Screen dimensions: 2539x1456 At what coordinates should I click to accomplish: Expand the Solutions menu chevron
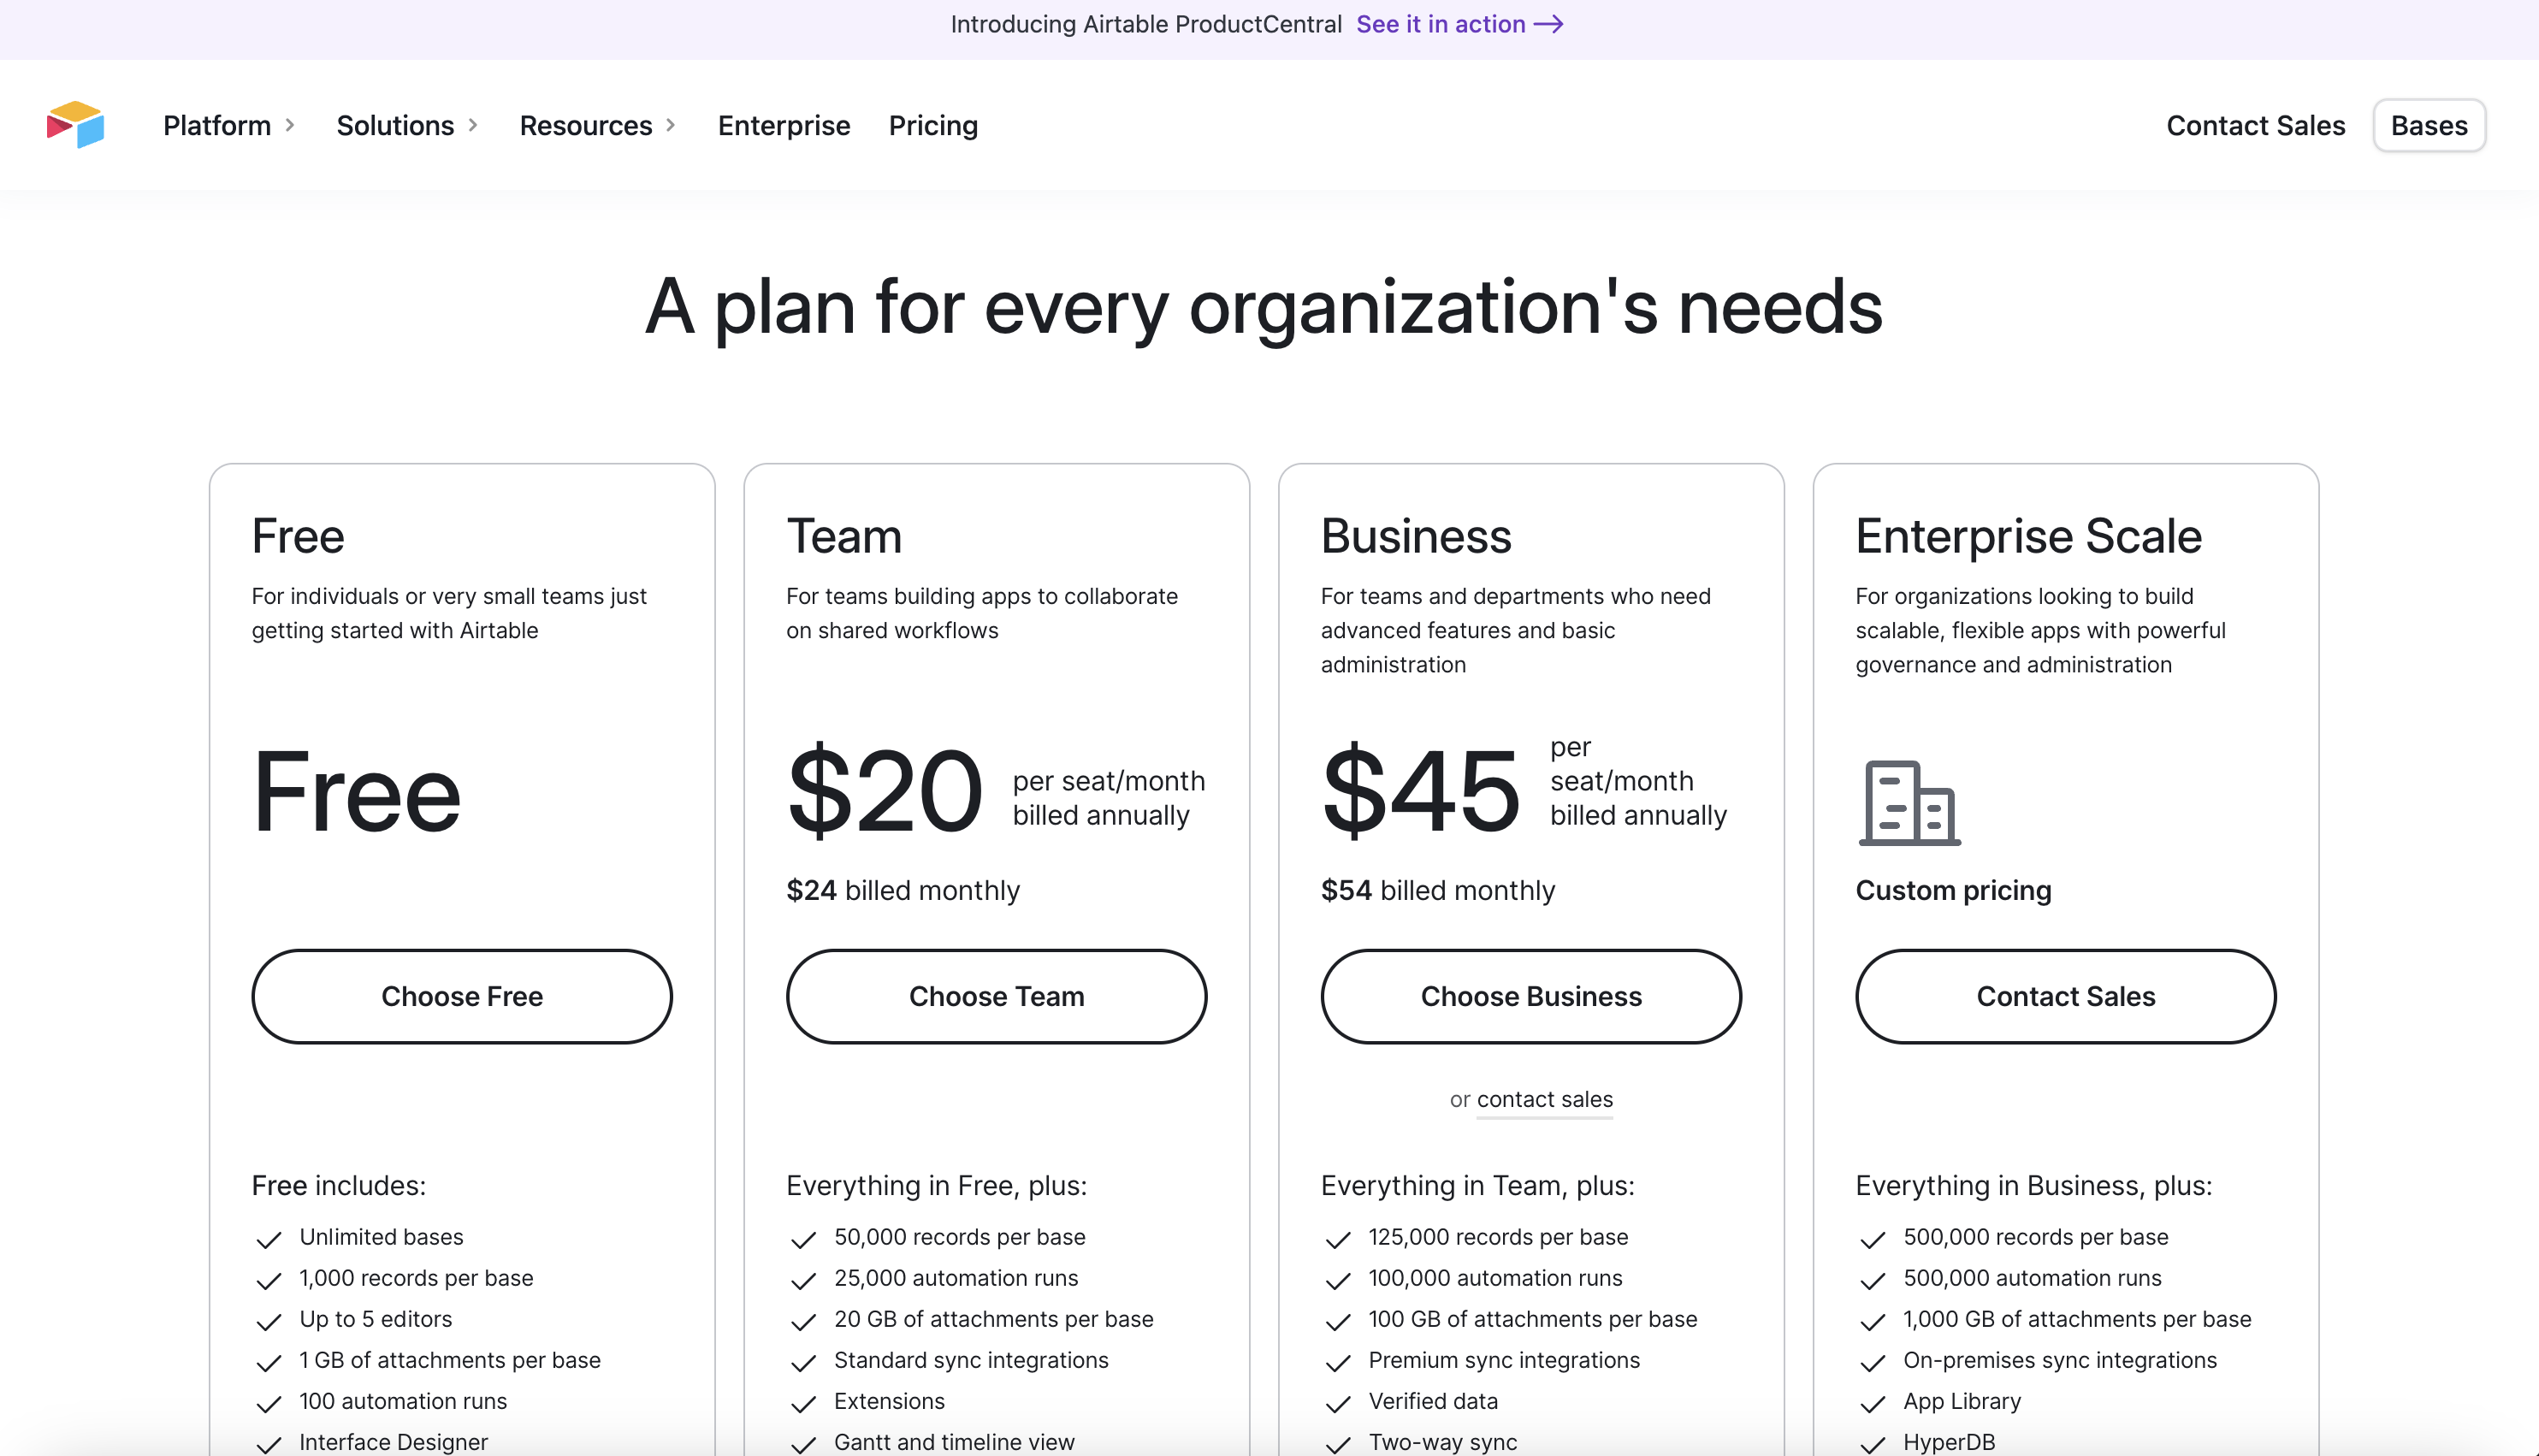[x=473, y=125]
